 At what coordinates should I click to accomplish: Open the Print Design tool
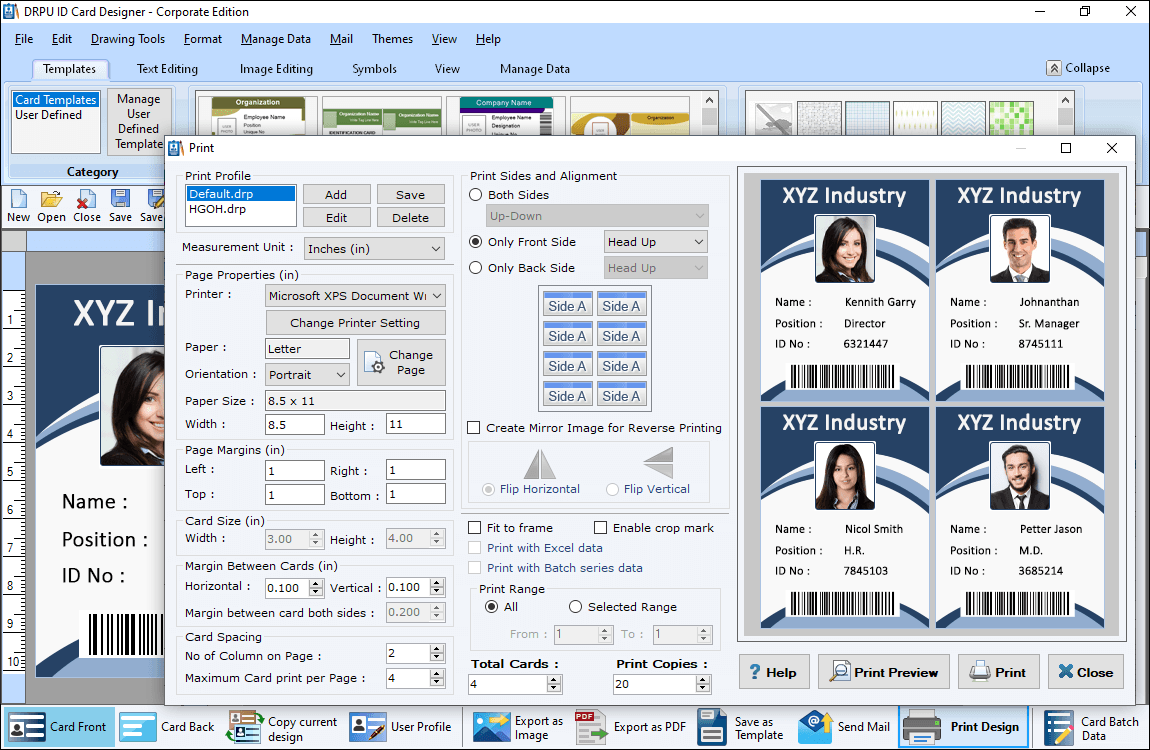(962, 727)
